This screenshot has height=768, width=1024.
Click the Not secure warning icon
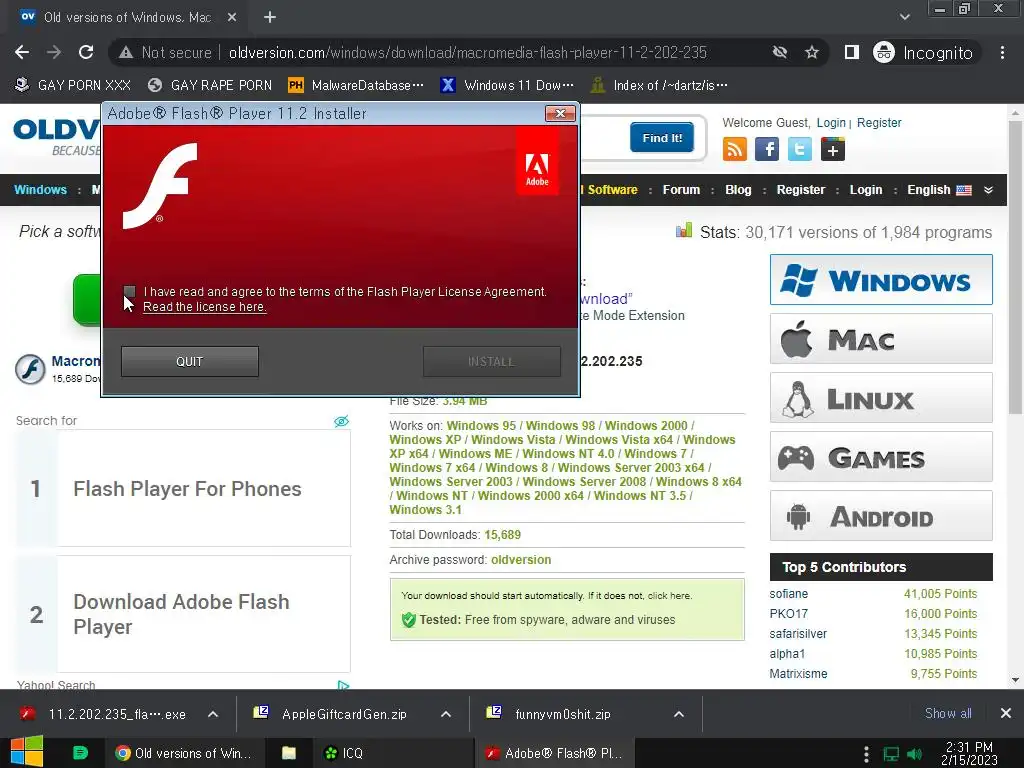pos(126,52)
